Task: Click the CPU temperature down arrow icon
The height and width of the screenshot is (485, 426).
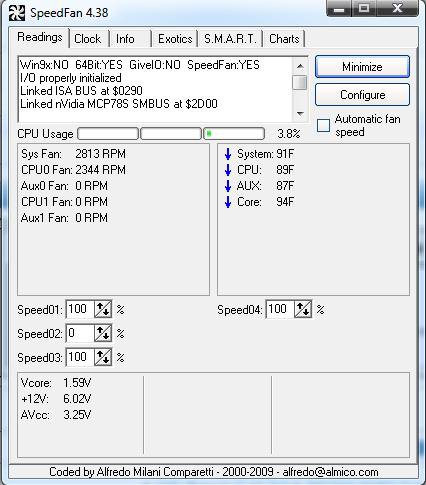Action: [228, 170]
